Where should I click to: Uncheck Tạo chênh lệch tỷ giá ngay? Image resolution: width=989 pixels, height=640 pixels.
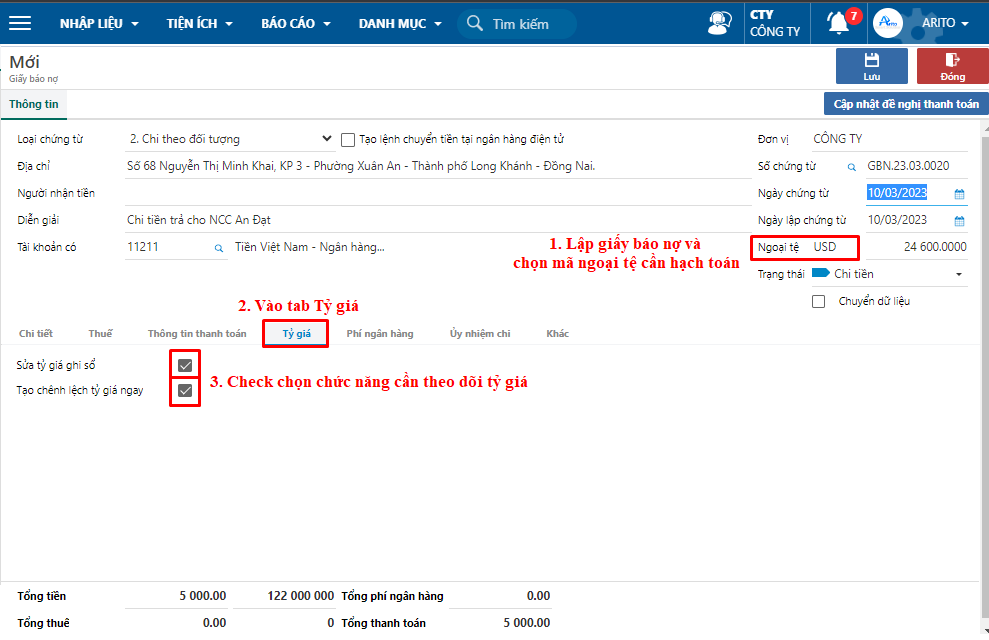[x=185, y=391]
